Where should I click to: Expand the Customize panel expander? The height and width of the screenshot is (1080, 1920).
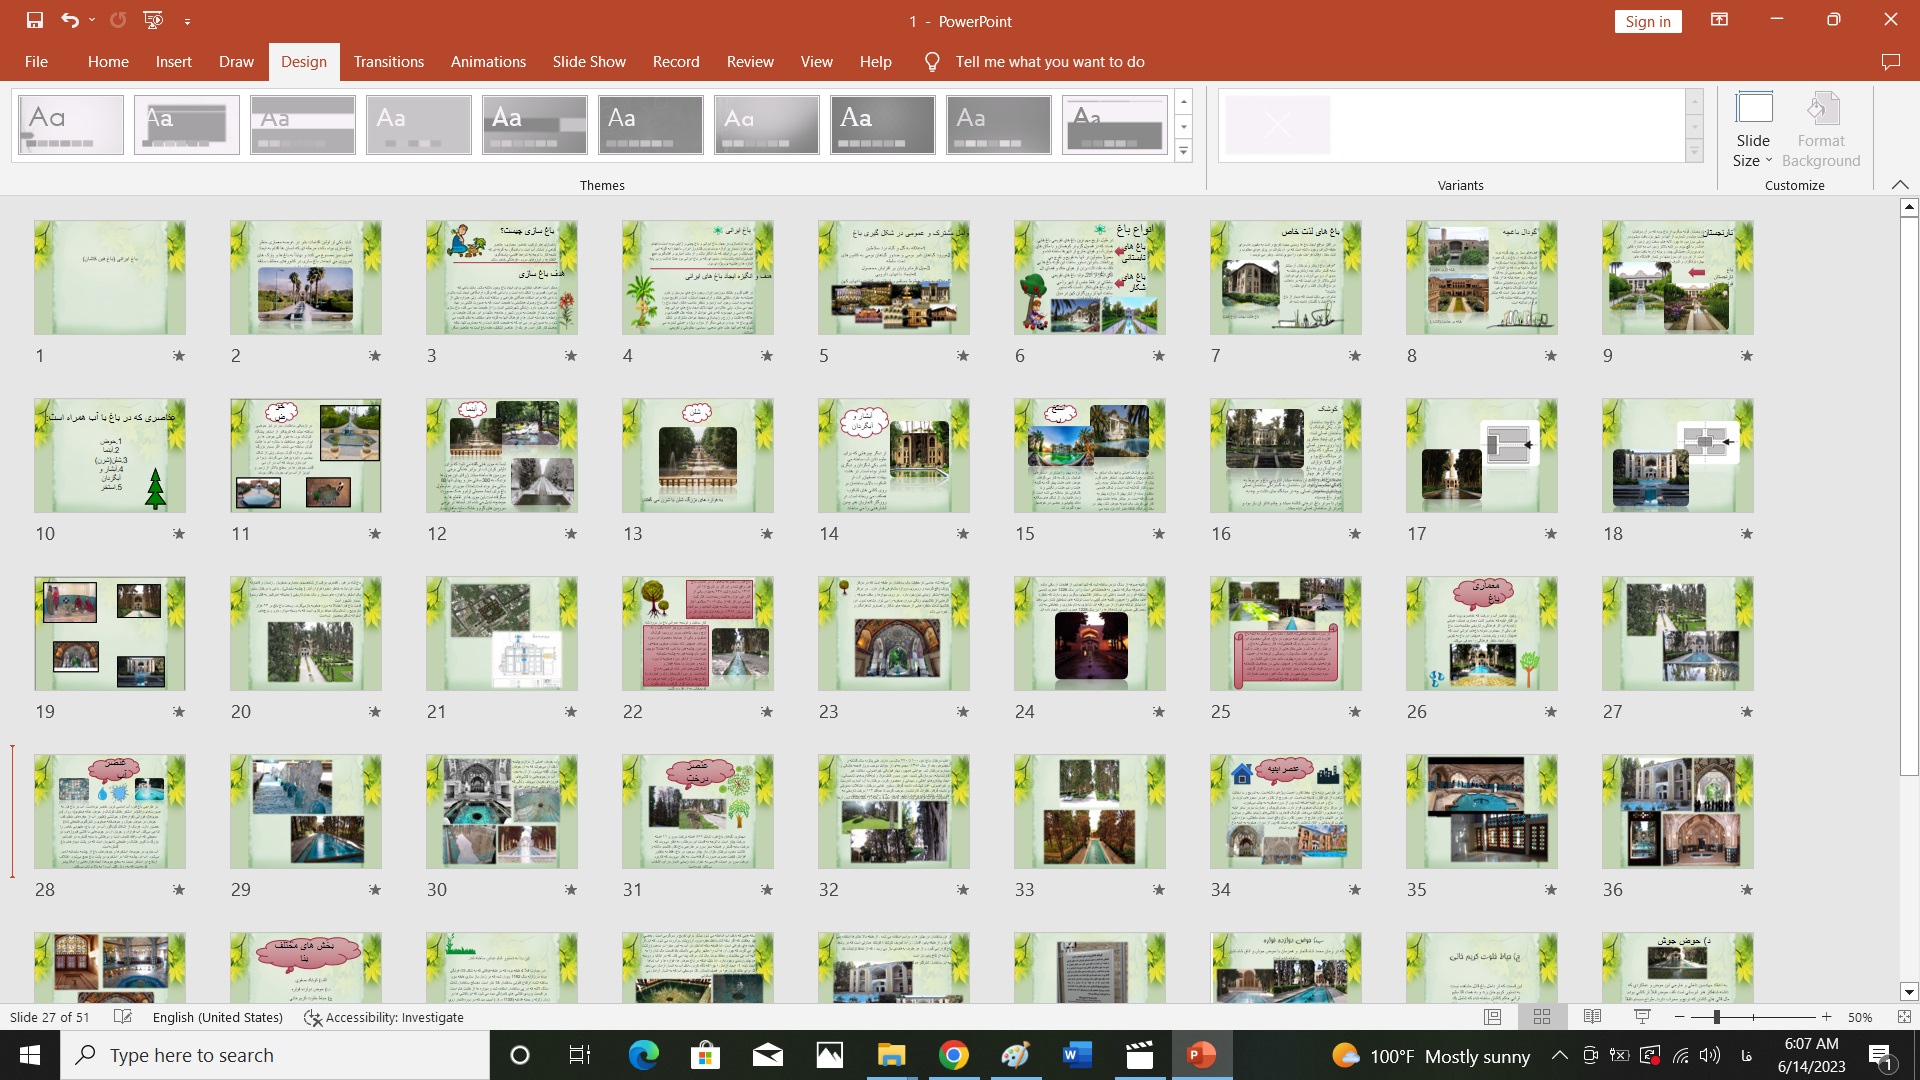tap(1900, 186)
